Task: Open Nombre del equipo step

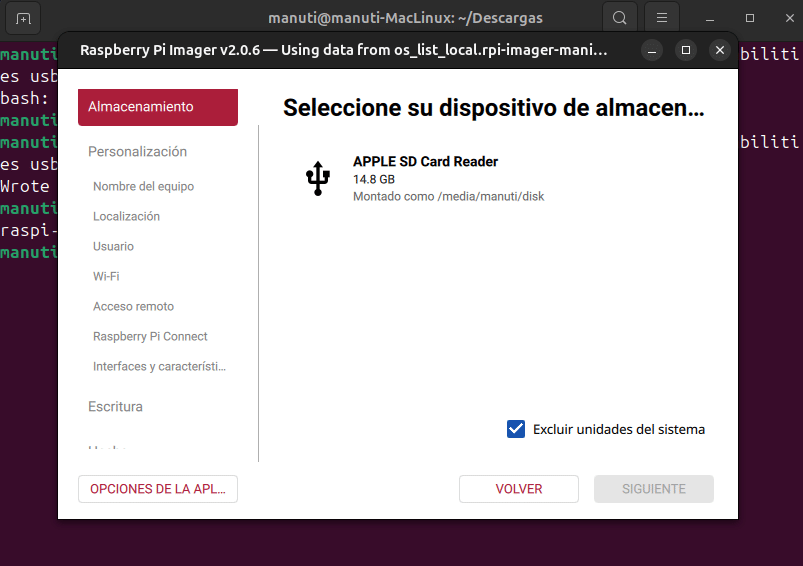Action: coord(143,186)
